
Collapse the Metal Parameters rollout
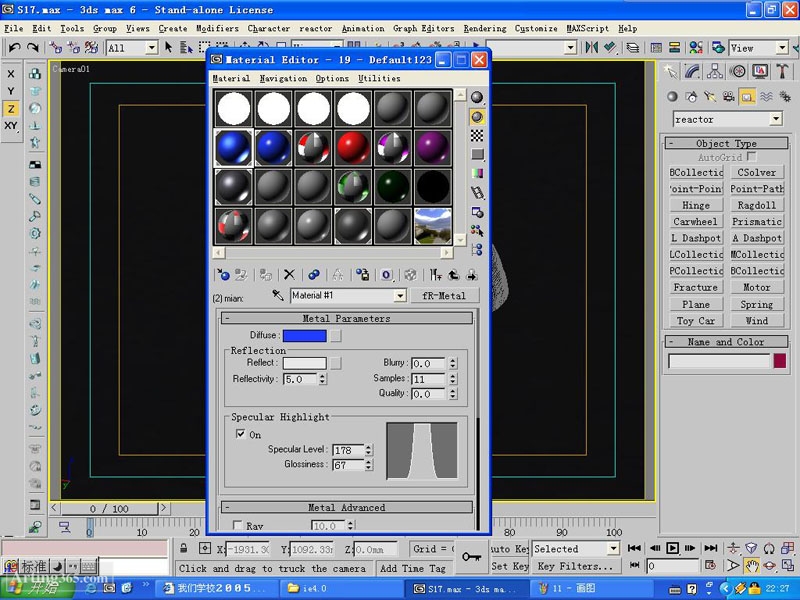pos(346,318)
